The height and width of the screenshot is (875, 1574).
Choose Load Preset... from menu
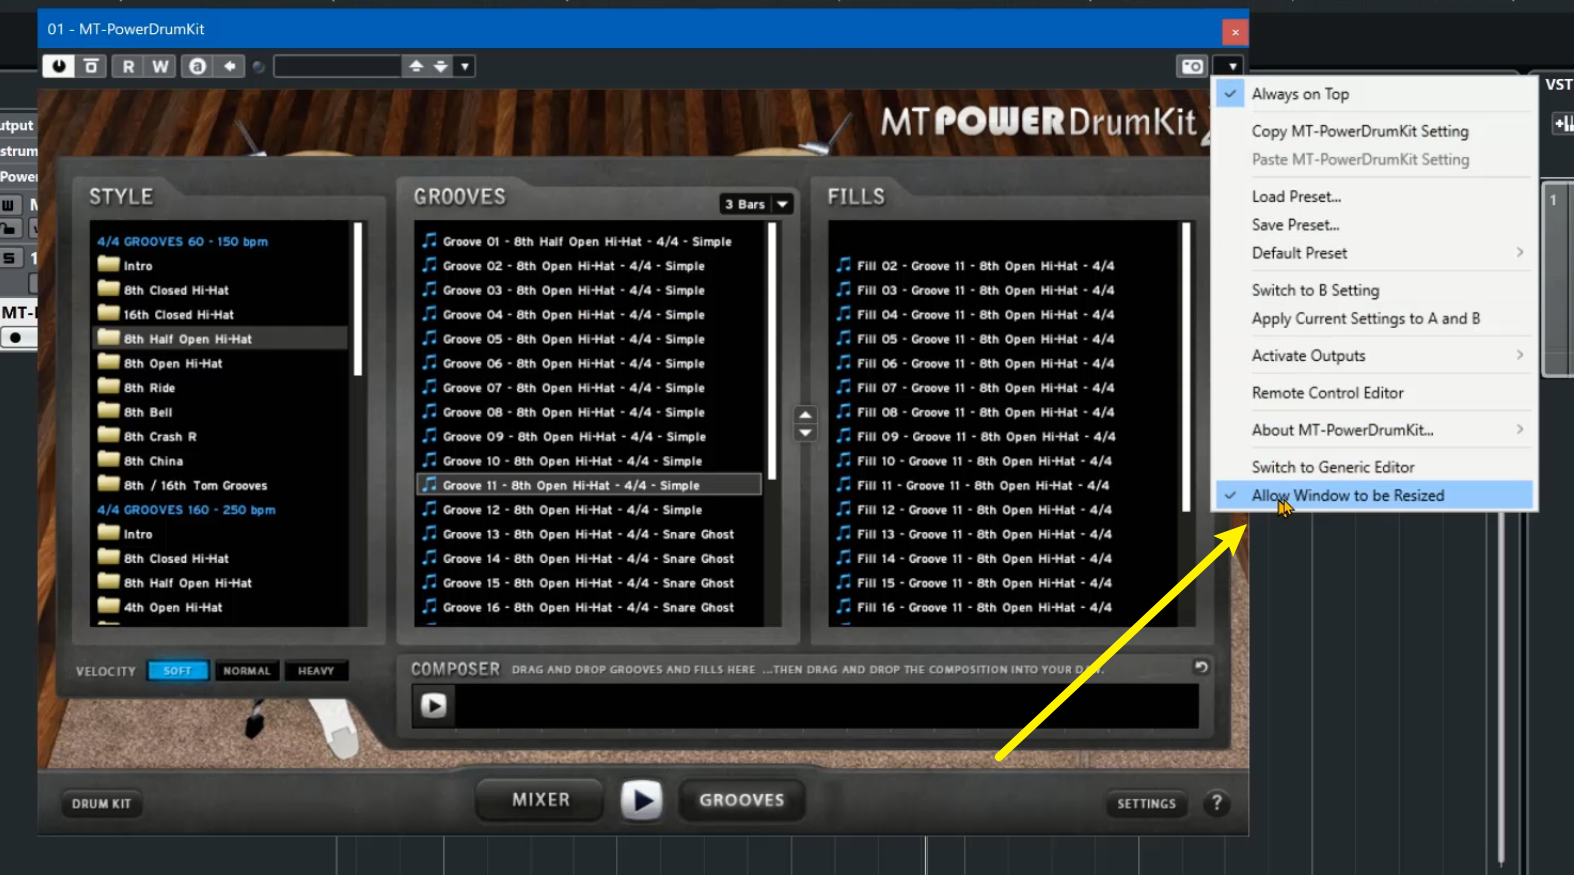pyautogui.click(x=1296, y=197)
